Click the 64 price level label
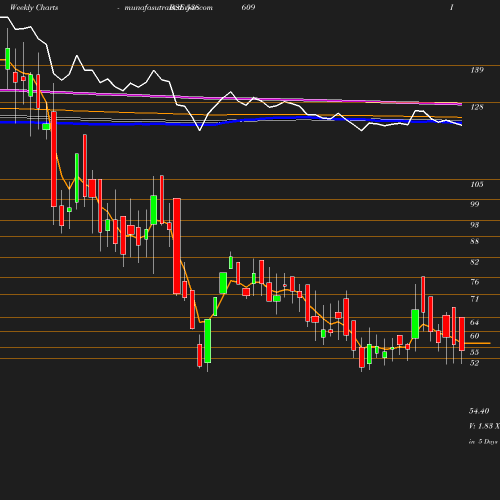 pos(475,322)
